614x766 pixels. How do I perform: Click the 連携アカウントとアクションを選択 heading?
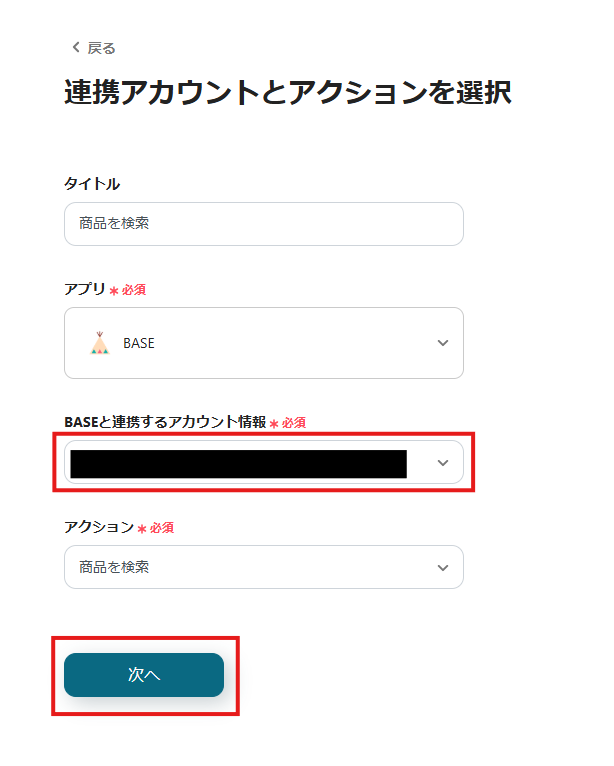[x=288, y=92]
